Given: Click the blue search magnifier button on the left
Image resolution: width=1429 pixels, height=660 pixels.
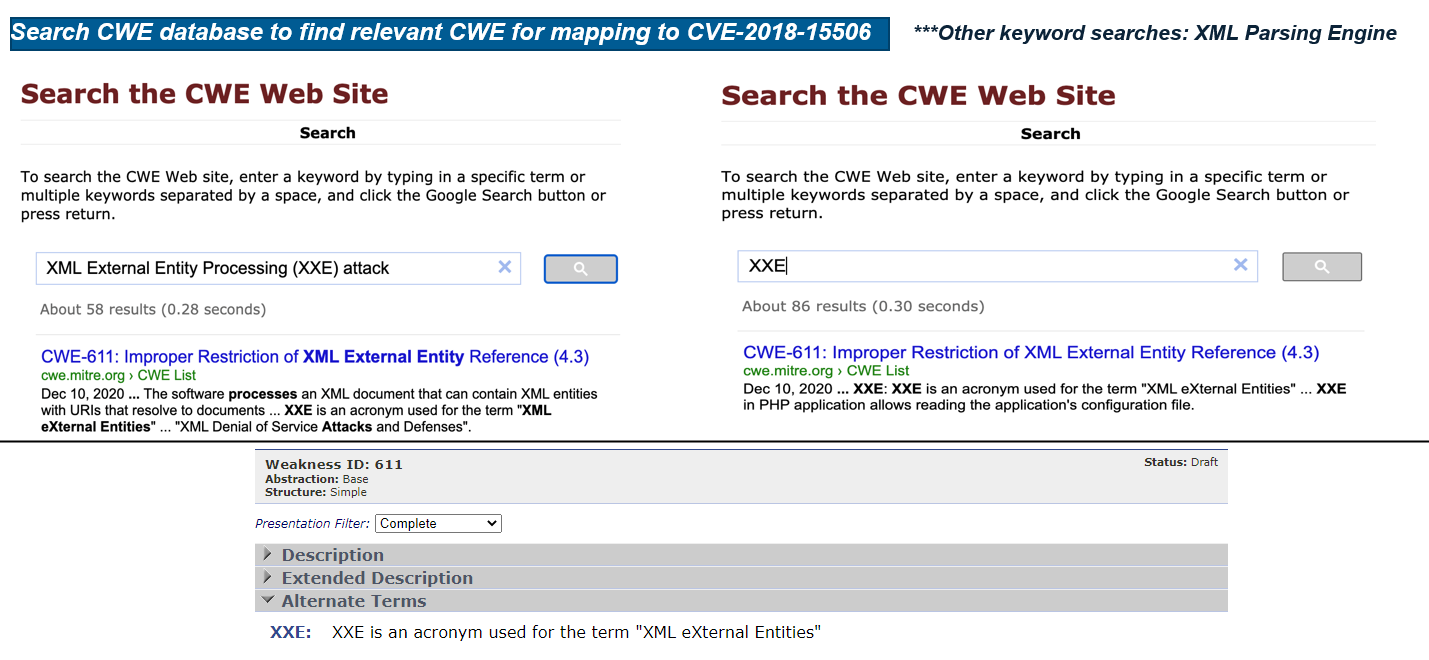Looking at the screenshot, I should click(581, 269).
